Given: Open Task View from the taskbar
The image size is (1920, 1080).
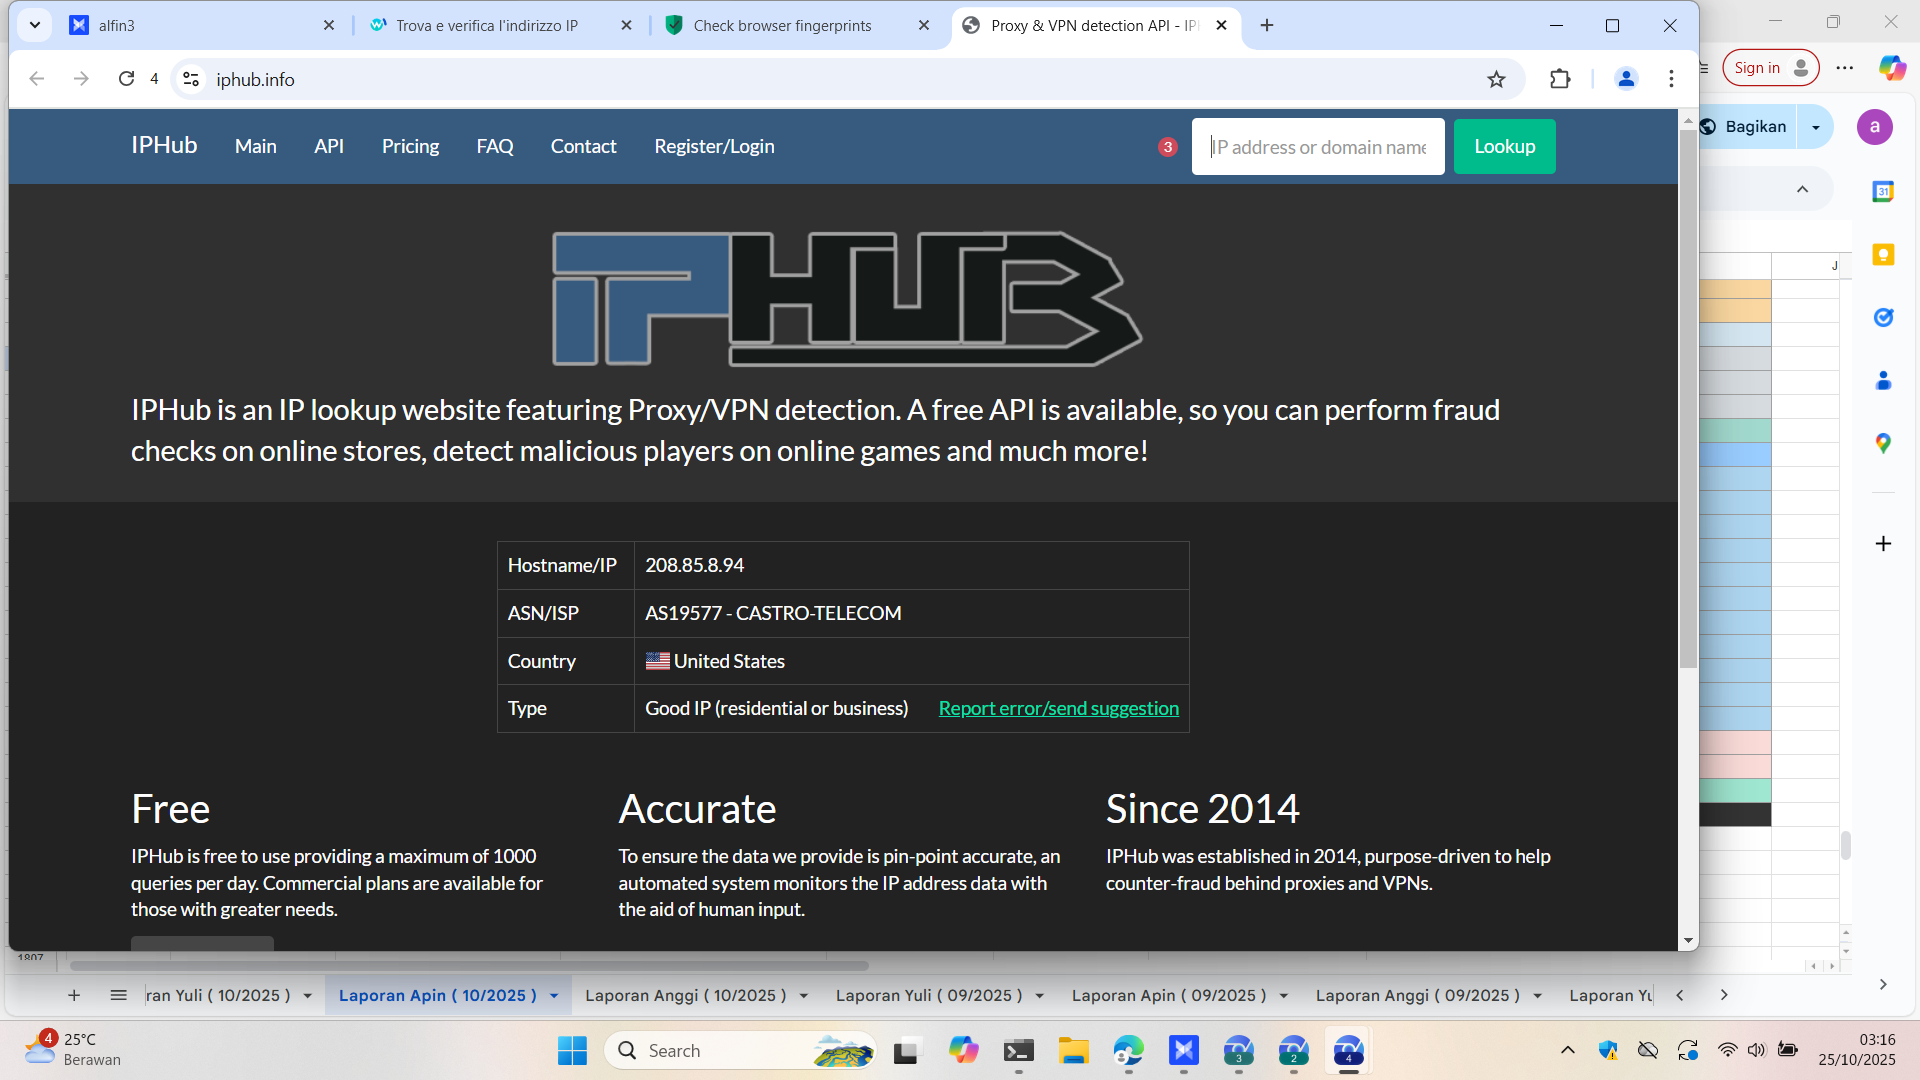Looking at the screenshot, I should coord(906,1051).
